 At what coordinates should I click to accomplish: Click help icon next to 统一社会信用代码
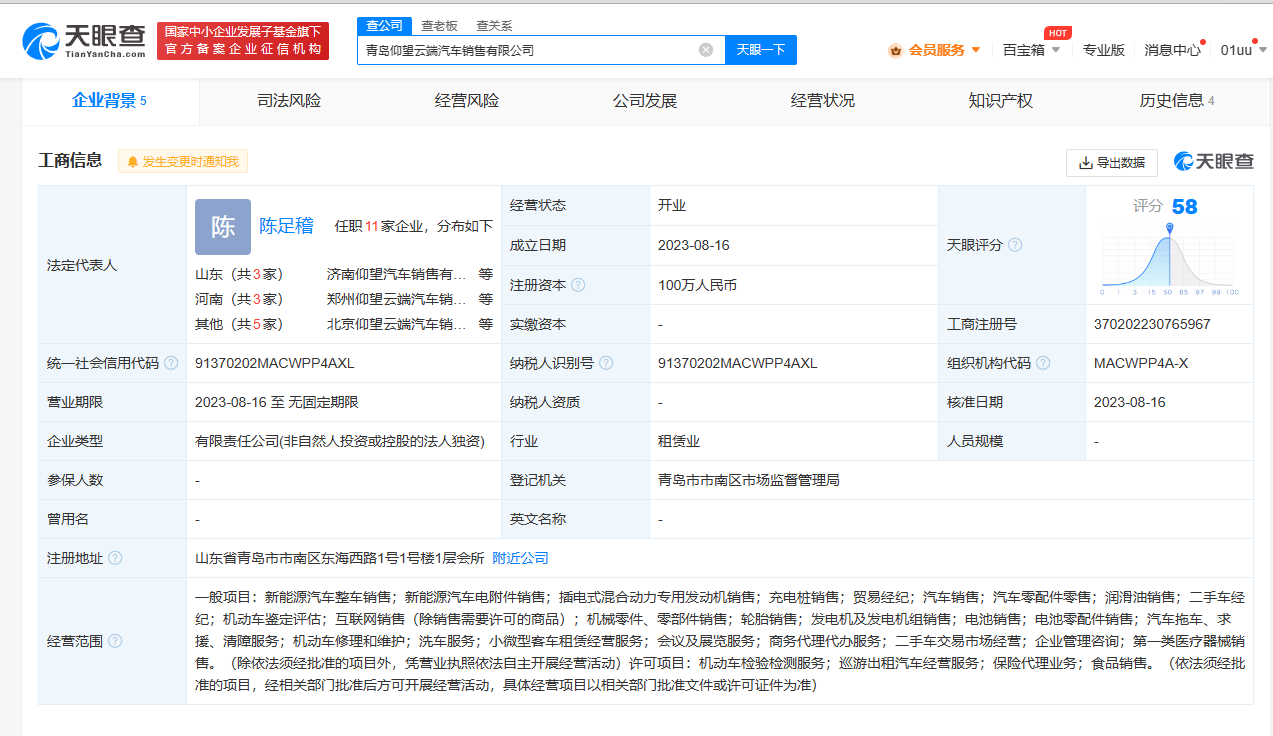171,363
